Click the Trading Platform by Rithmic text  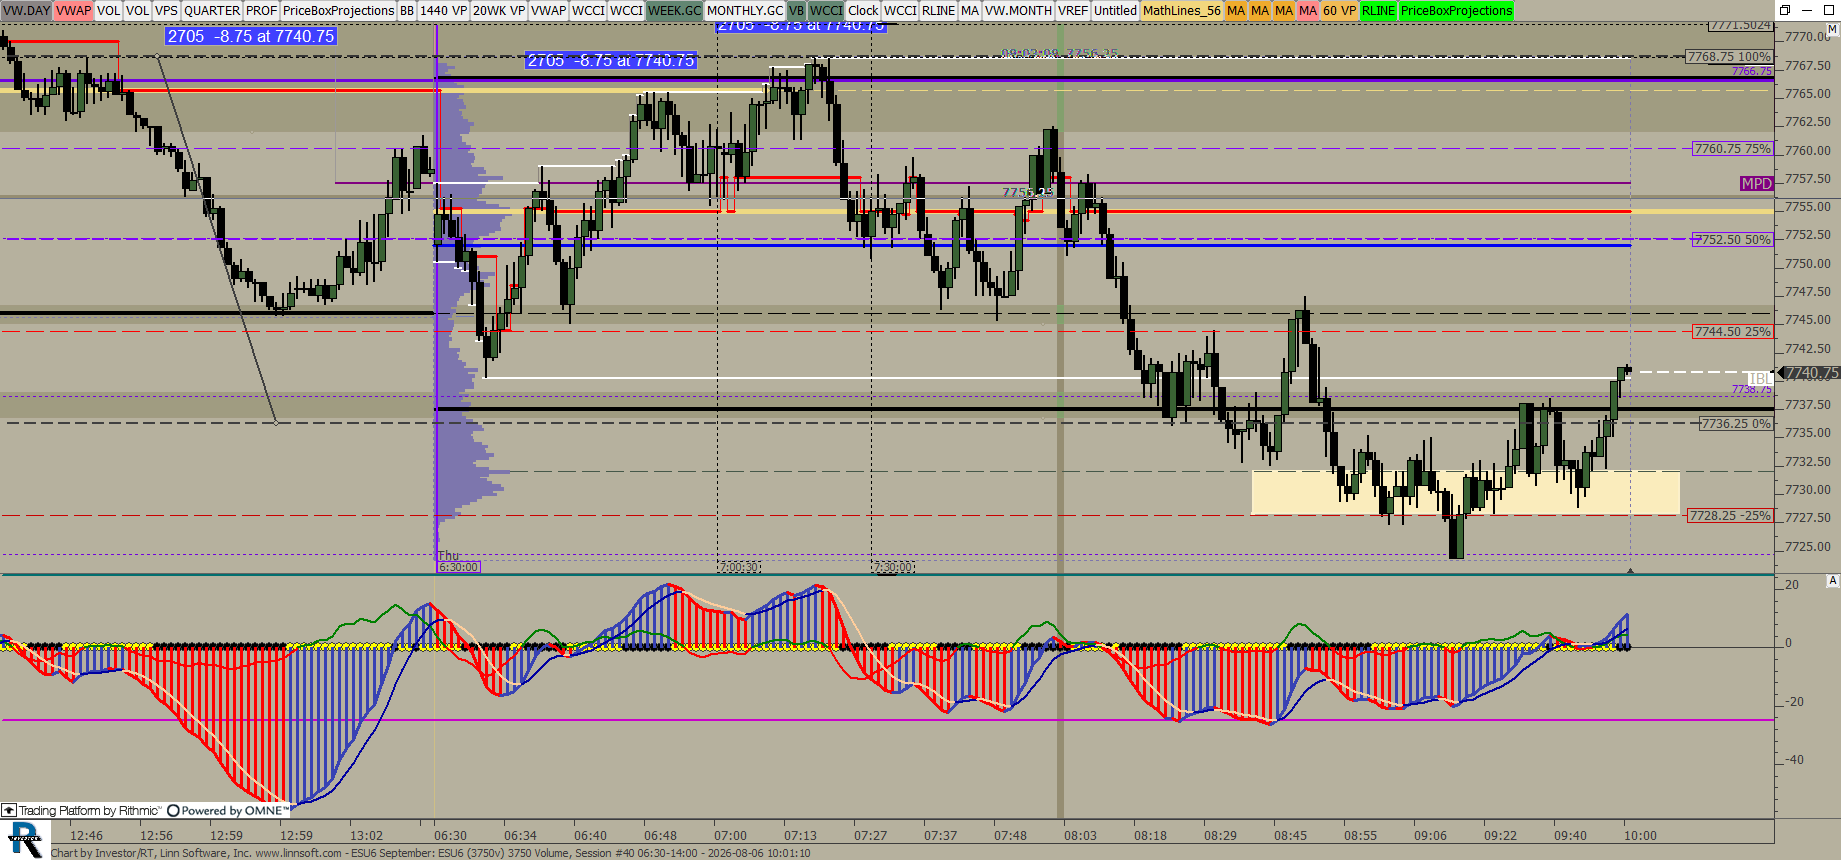click(89, 811)
